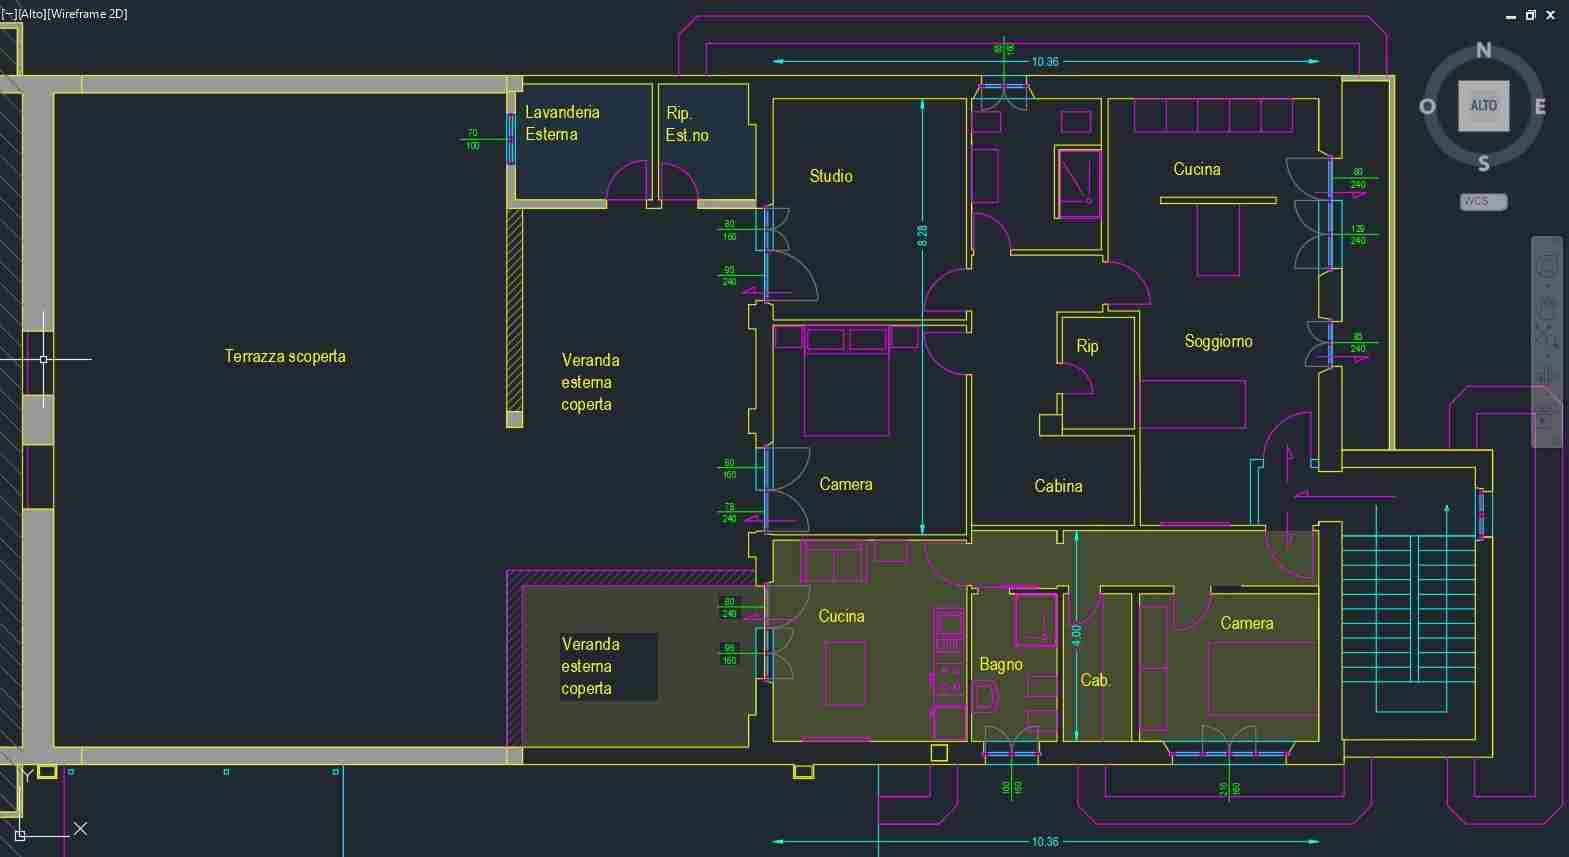The width and height of the screenshot is (1569, 857).
Task: Minimize the drawing window
Action: click(1510, 15)
